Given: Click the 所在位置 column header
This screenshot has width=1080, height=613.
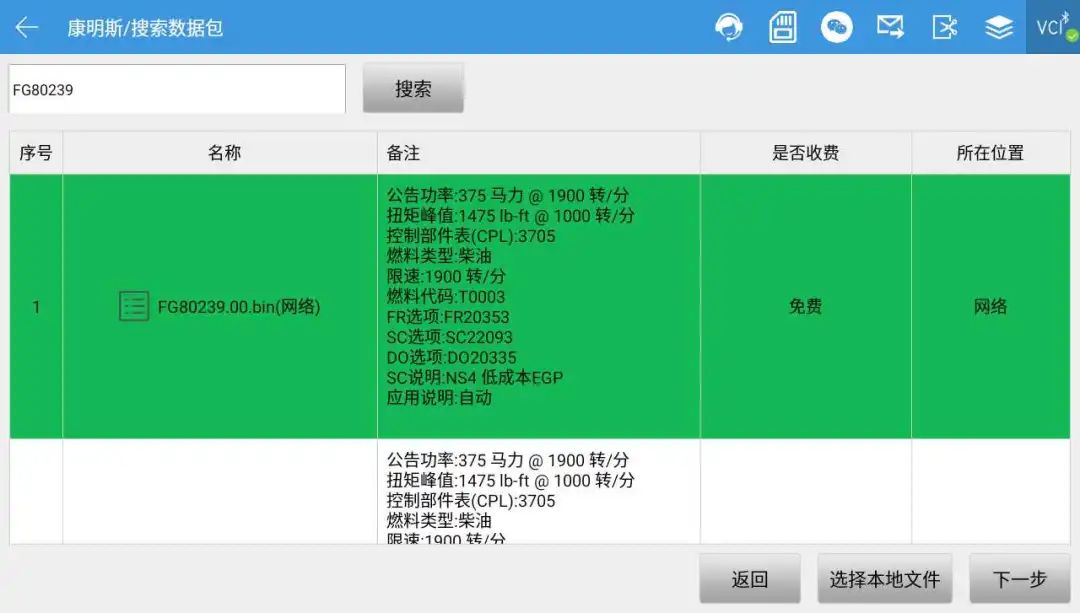Looking at the screenshot, I should tap(990, 153).
